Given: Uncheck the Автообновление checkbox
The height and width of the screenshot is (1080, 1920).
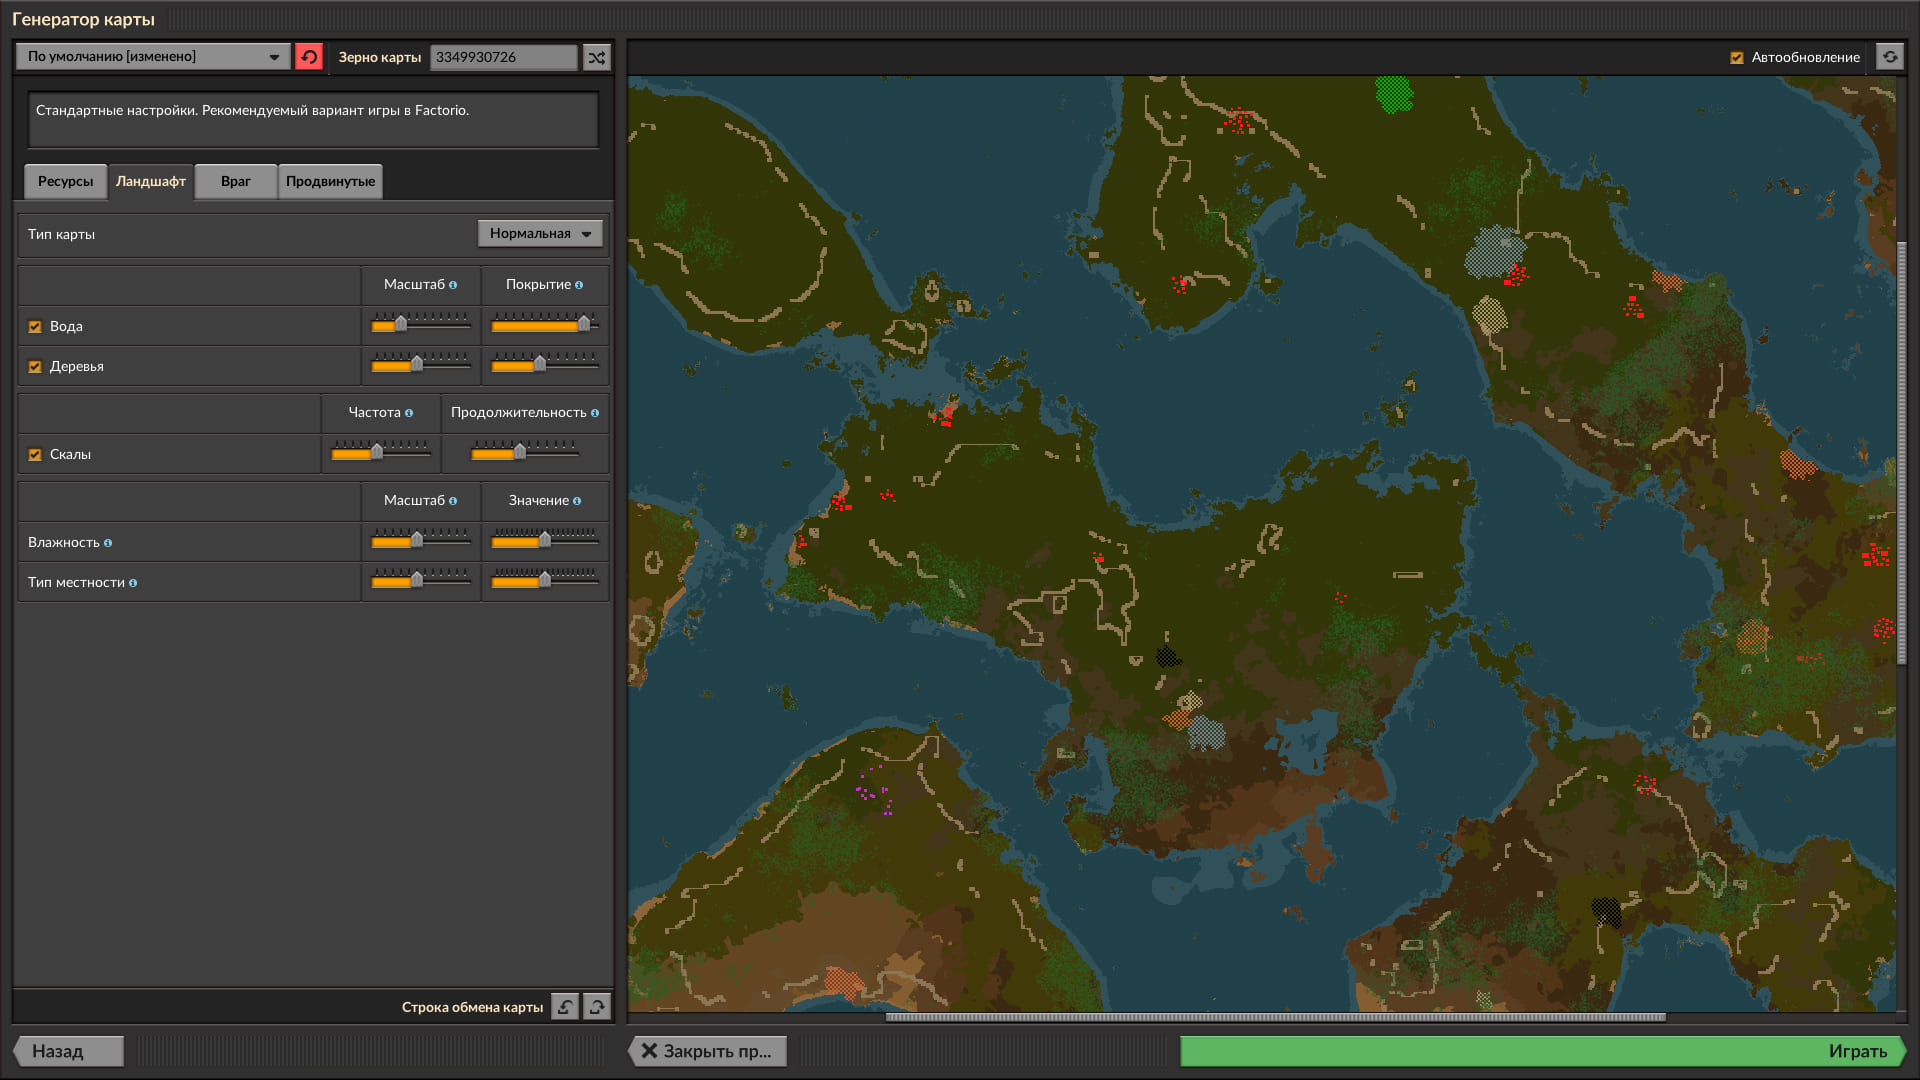Looking at the screenshot, I should click(1737, 58).
